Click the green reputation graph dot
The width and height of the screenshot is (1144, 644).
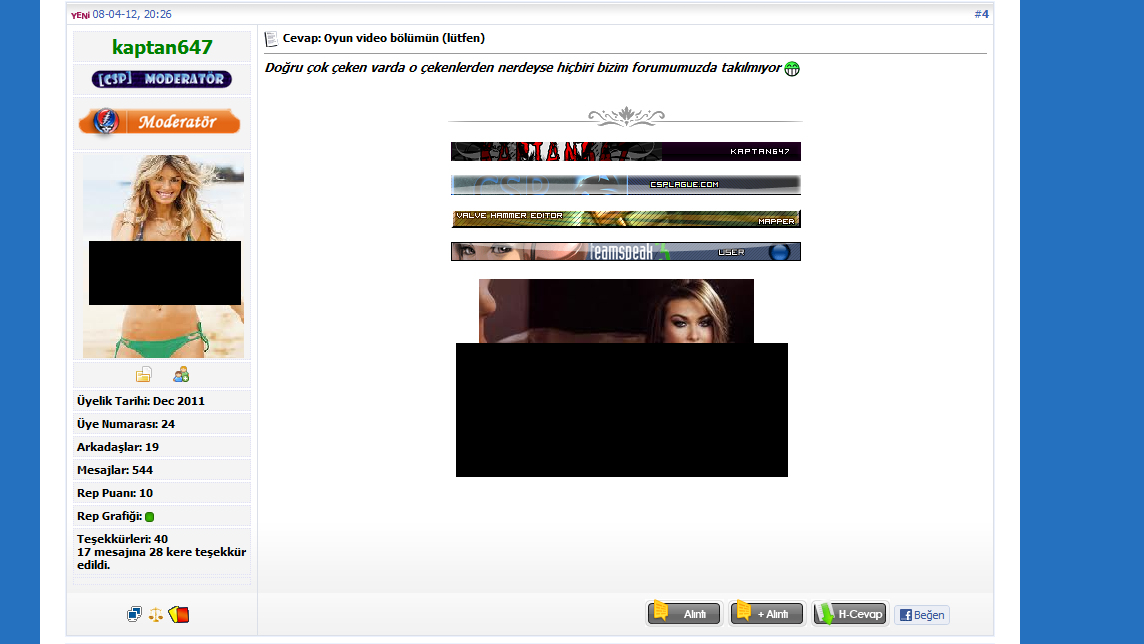click(x=149, y=517)
